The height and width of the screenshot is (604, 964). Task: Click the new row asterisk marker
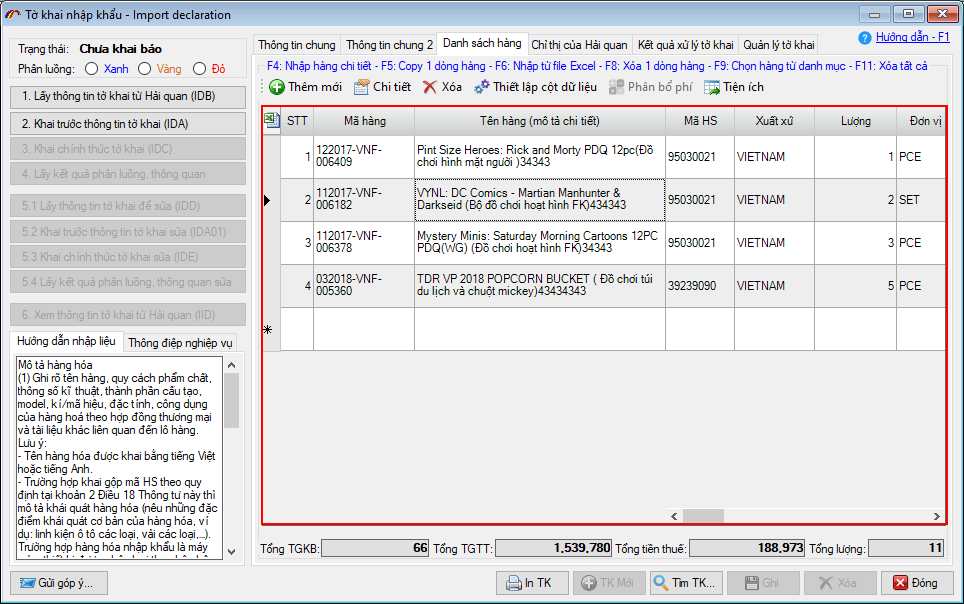pos(268,330)
